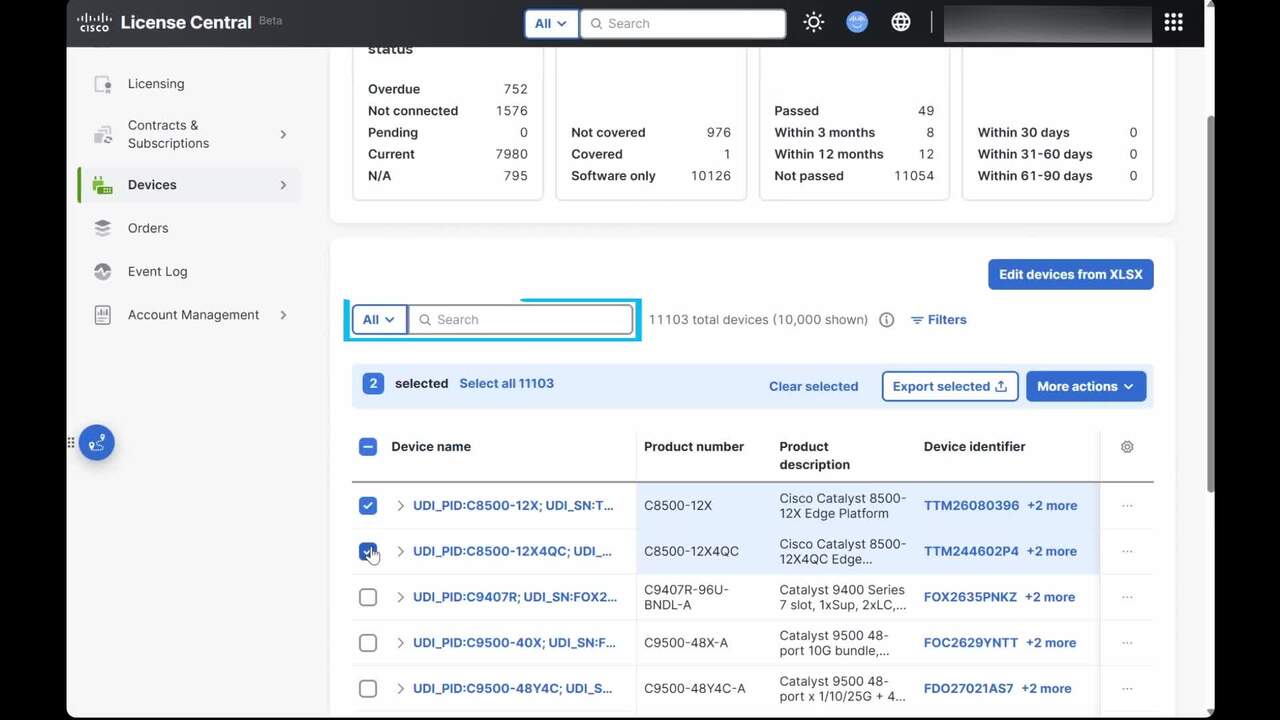The image size is (1280, 720).
Task: Click the header global search field
Action: [x=683, y=23]
